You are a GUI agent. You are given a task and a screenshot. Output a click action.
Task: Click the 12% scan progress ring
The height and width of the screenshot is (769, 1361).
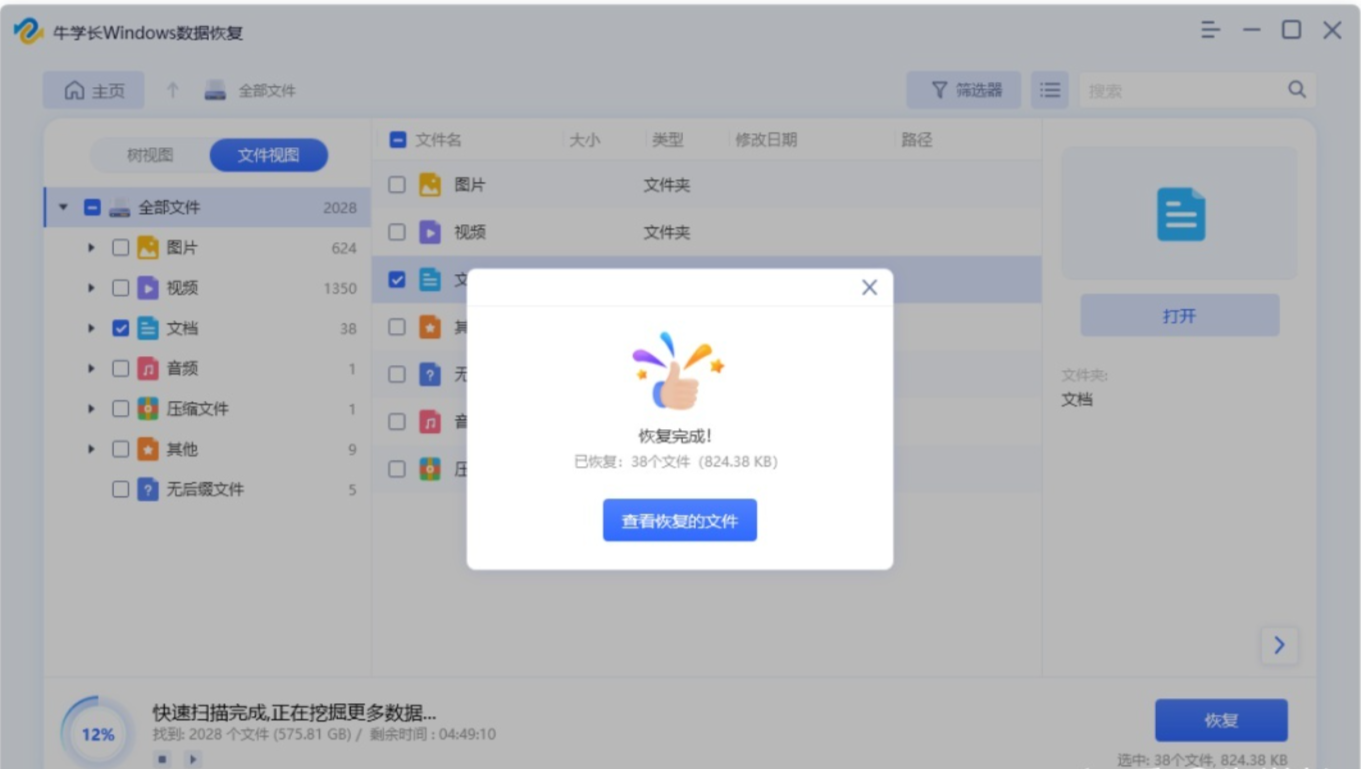(97, 733)
